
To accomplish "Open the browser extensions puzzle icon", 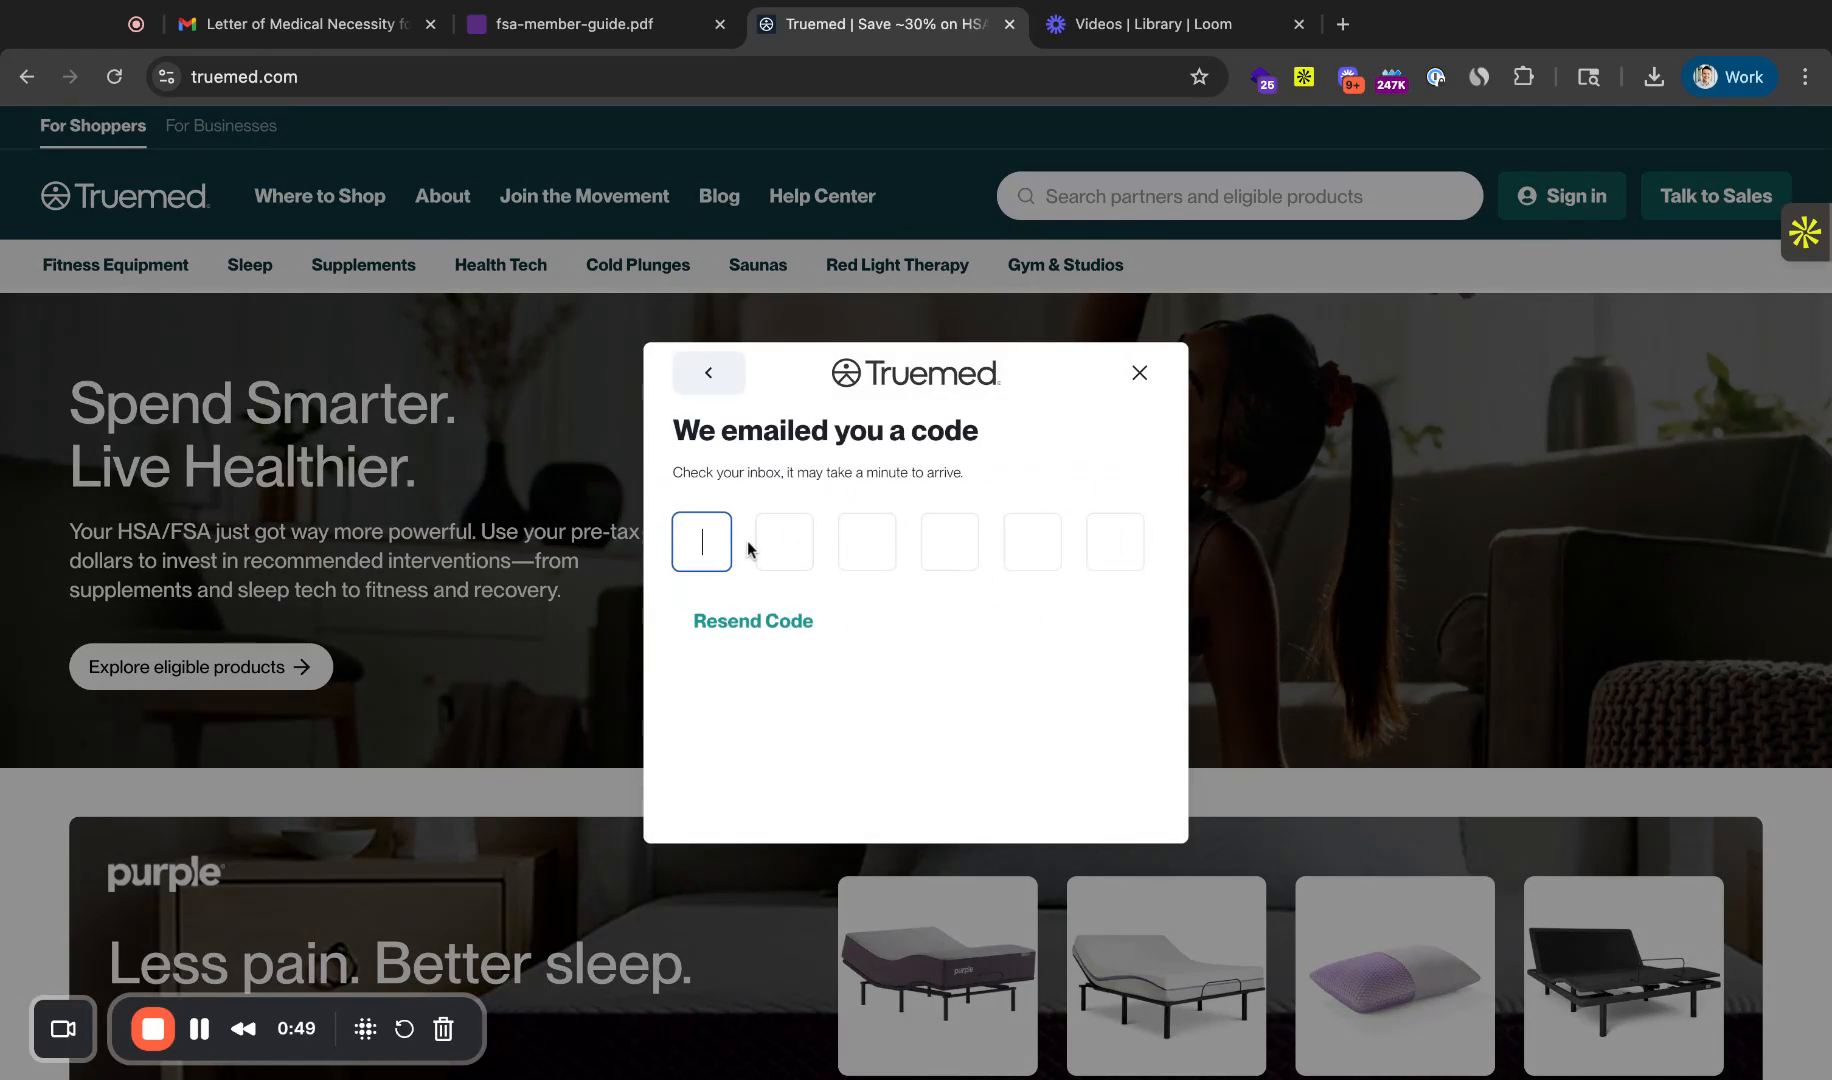I will pyautogui.click(x=1523, y=76).
